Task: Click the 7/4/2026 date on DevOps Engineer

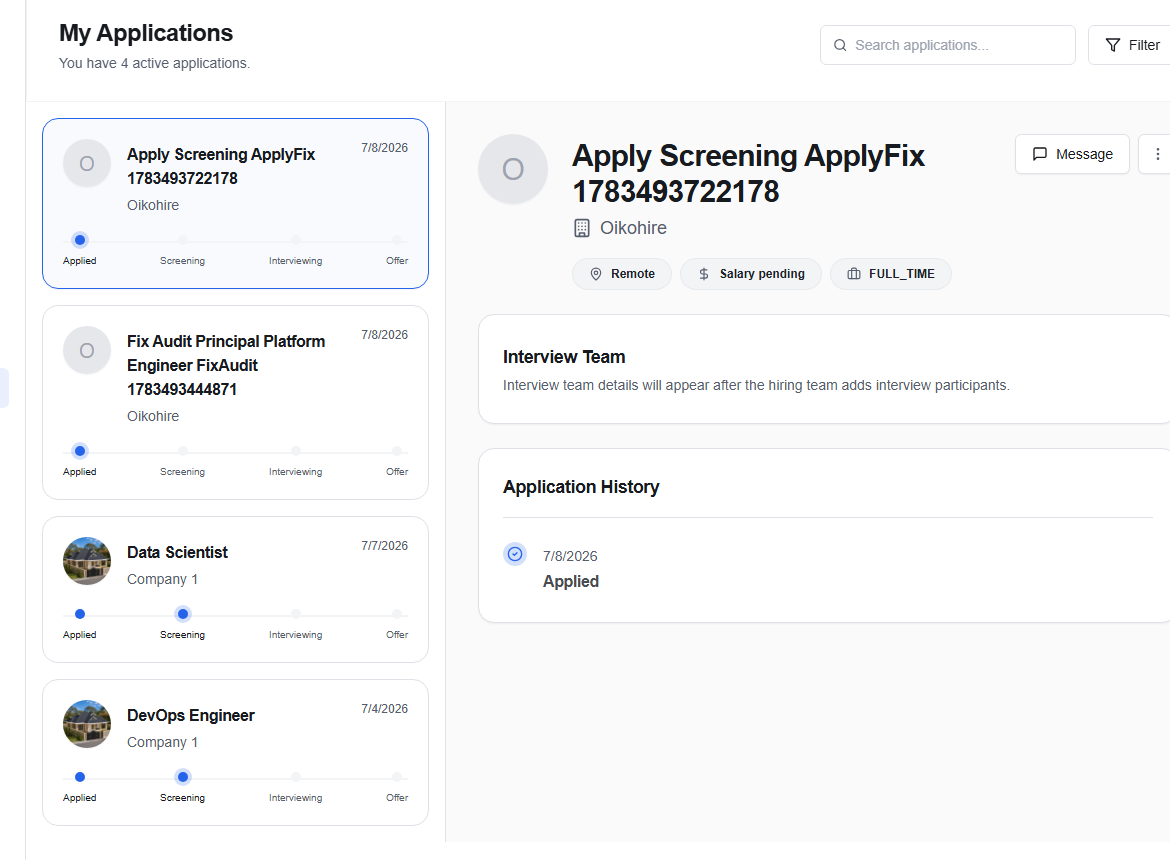Action: point(384,709)
